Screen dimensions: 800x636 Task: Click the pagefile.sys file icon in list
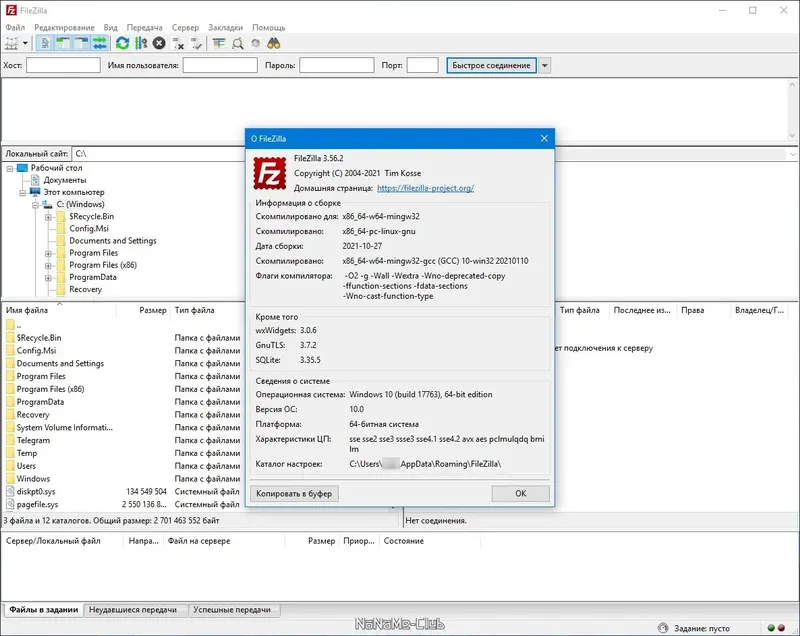point(10,504)
